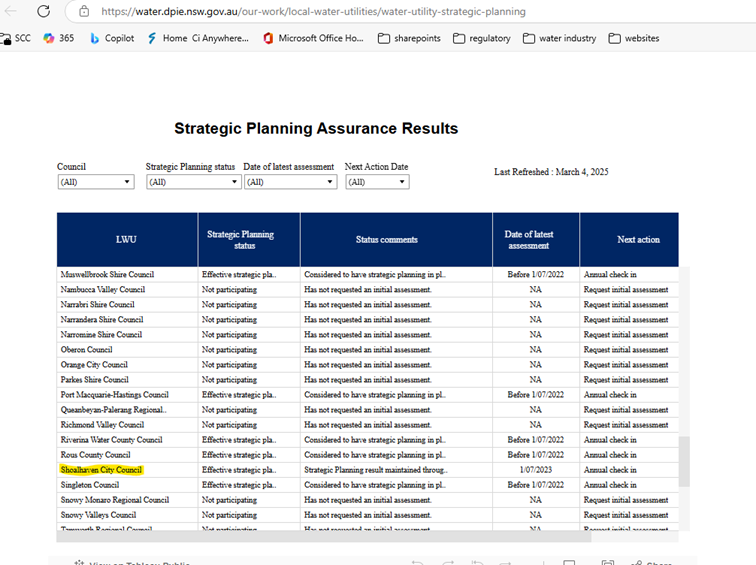
Task: Select the Port Macquarie-Hastings Council cell
Action: [127, 394]
